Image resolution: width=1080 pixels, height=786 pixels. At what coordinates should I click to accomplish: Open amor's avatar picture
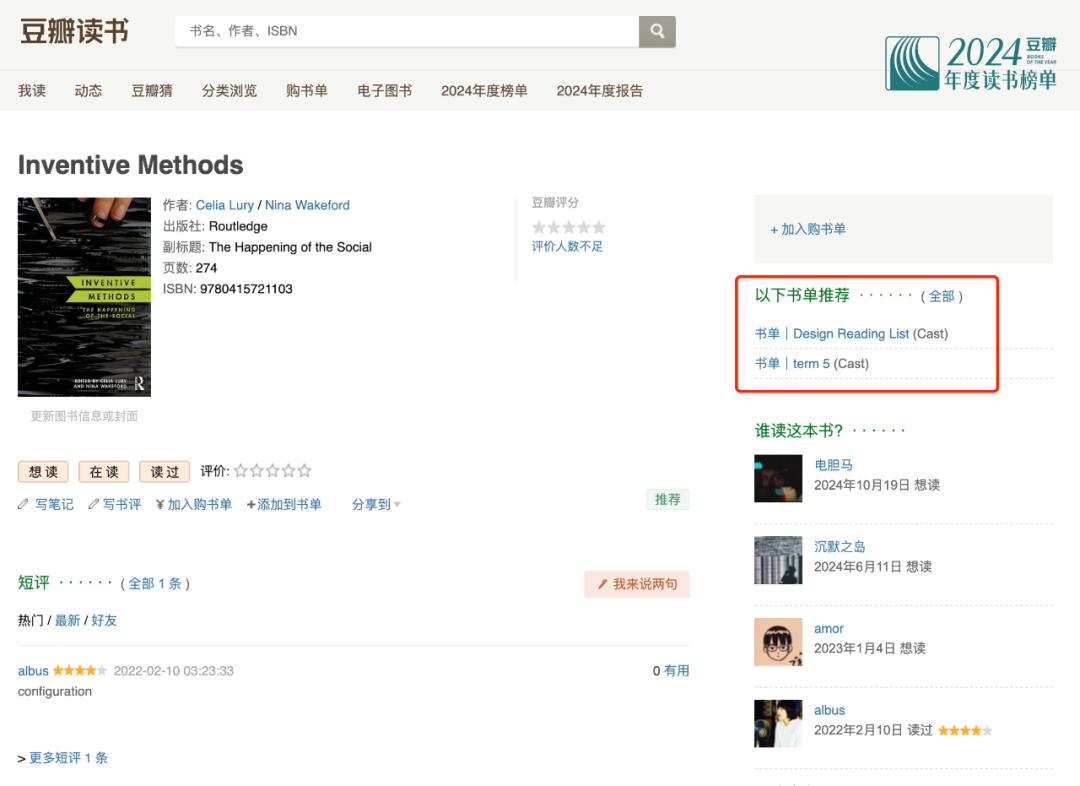point(778,642)
